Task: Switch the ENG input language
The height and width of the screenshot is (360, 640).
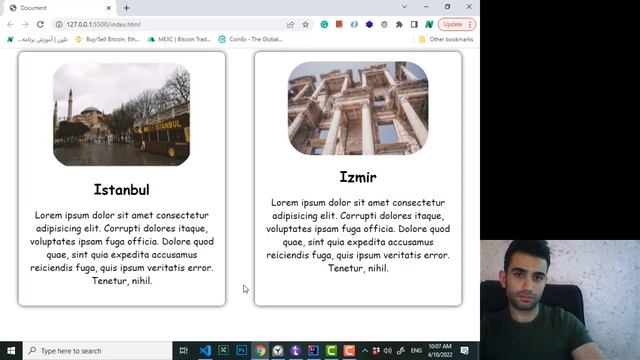Action: pos(416,351)
